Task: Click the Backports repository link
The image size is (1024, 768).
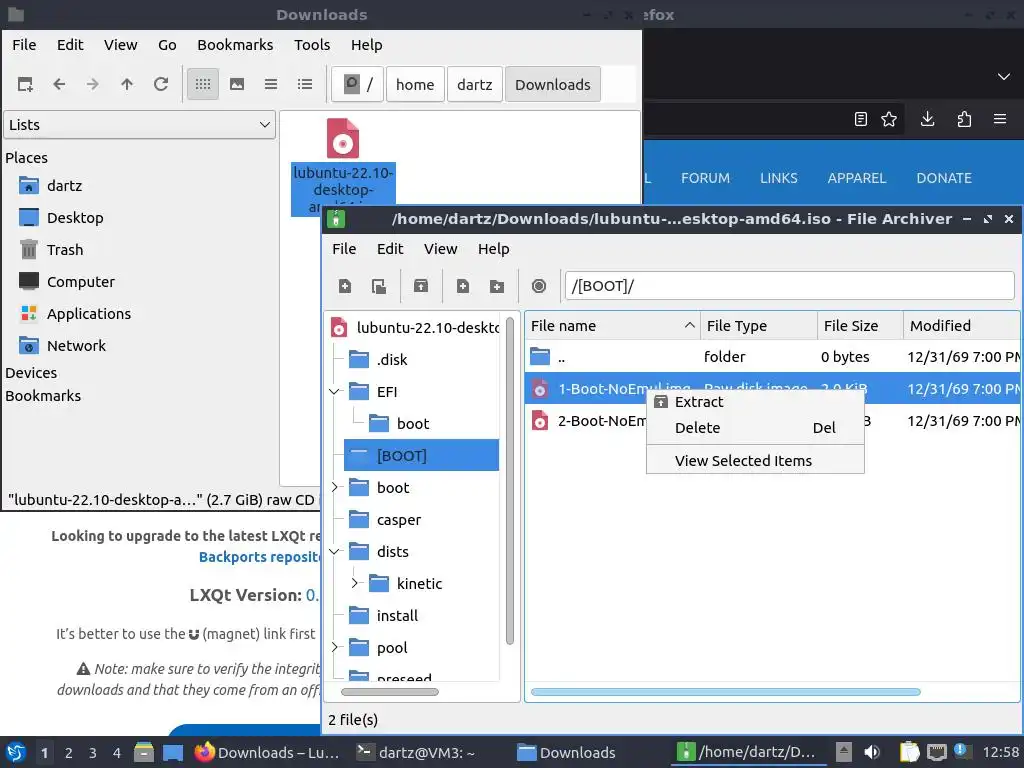Action: 259,557
